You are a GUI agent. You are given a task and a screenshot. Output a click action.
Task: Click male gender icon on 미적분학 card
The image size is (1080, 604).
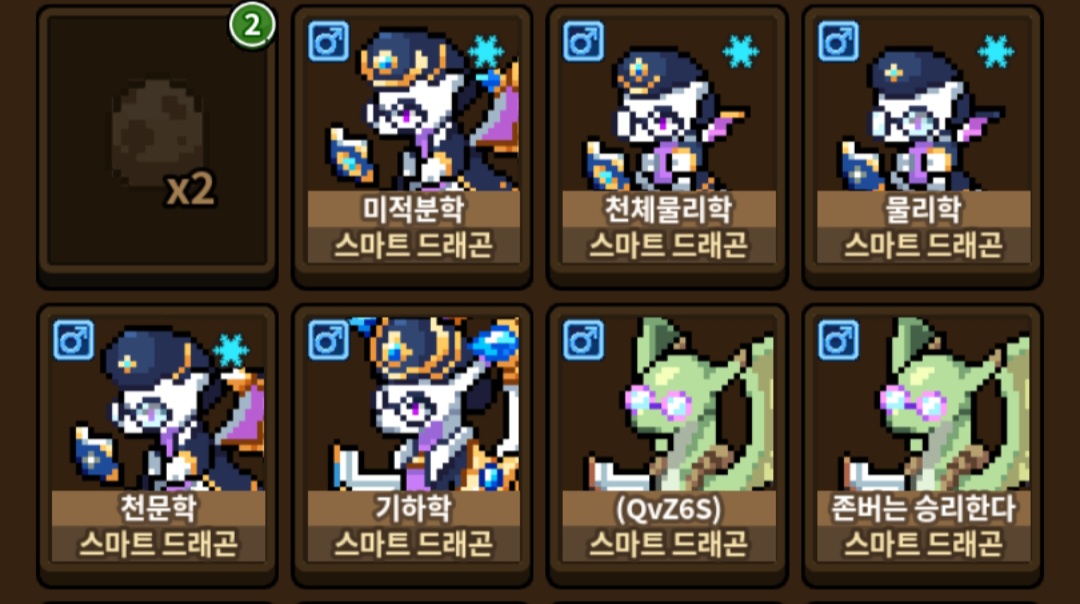(x=329, y=41)
